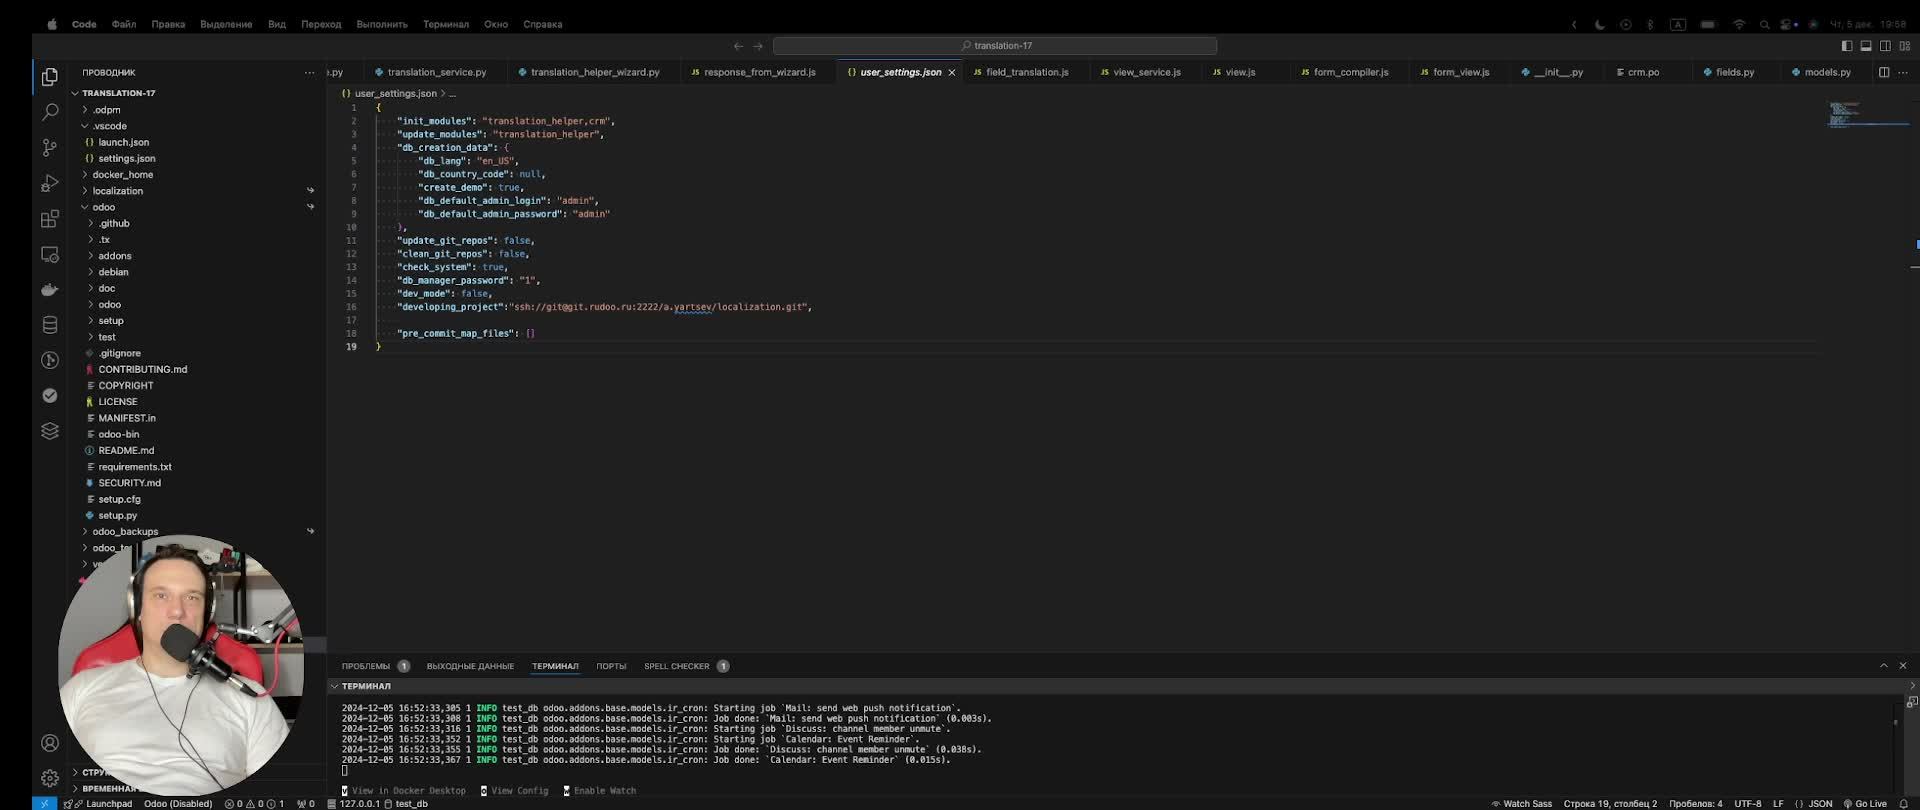This screenshot has width=1920, height=810.
Task: Toggle the primary side bar visibility
Action: tap(1847, 46)
